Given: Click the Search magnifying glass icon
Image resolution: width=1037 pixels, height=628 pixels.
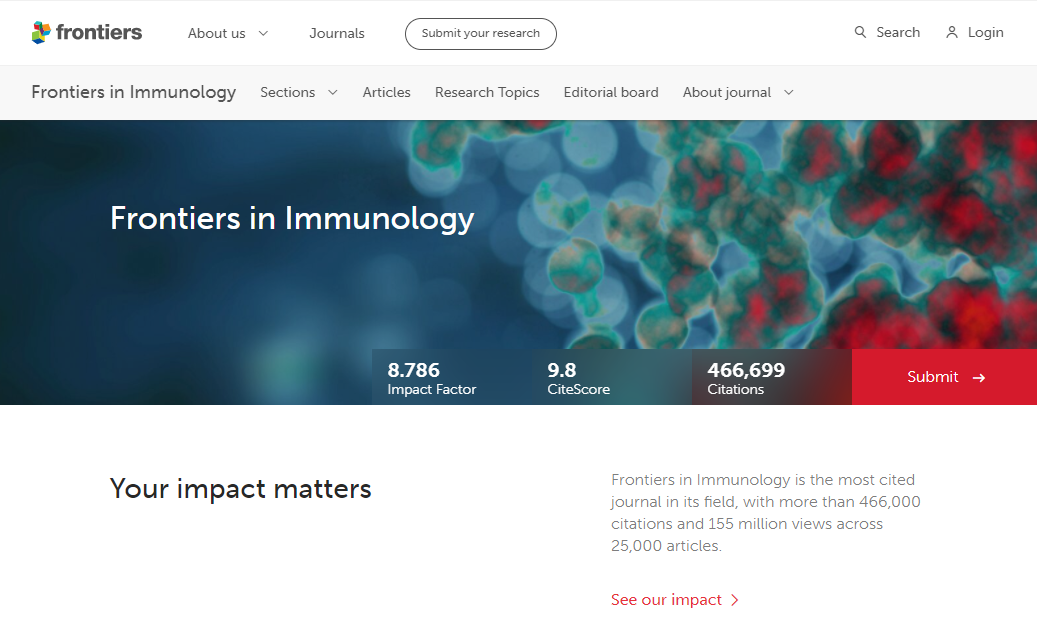Looking at the screenshot, I should tap(860, 33).
